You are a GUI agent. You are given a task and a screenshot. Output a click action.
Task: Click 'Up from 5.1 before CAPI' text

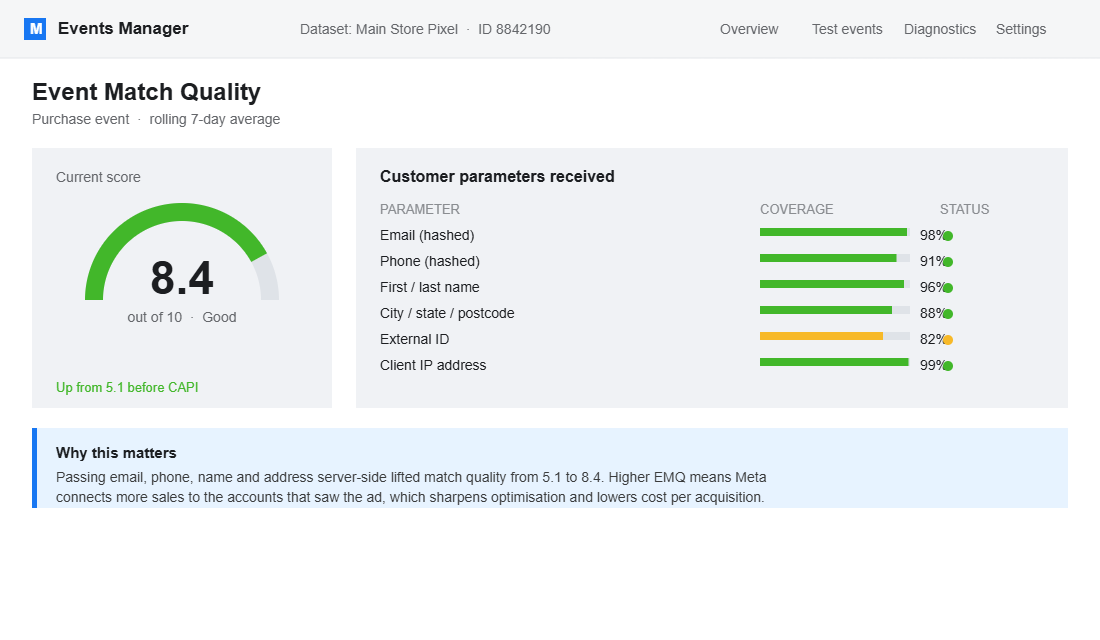[x=127, y=387]
